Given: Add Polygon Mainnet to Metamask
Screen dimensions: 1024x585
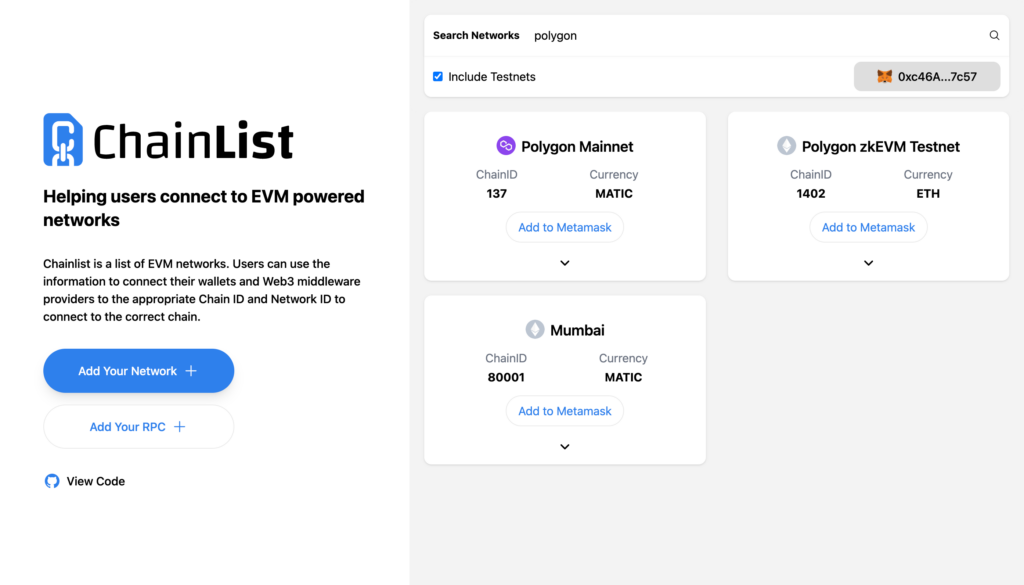Looking at the screenshot, I should click(565, 227).
